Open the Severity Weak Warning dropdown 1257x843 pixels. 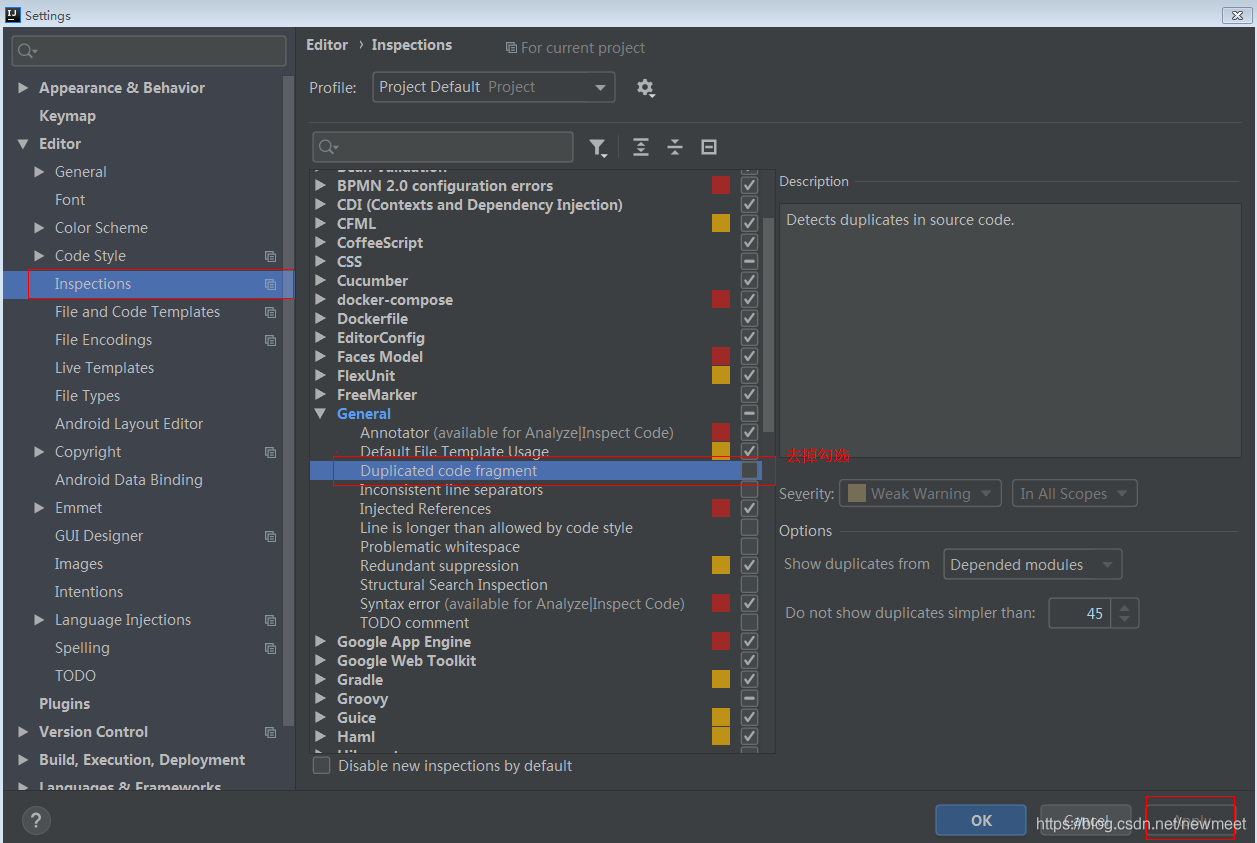[x=920, y=494]
